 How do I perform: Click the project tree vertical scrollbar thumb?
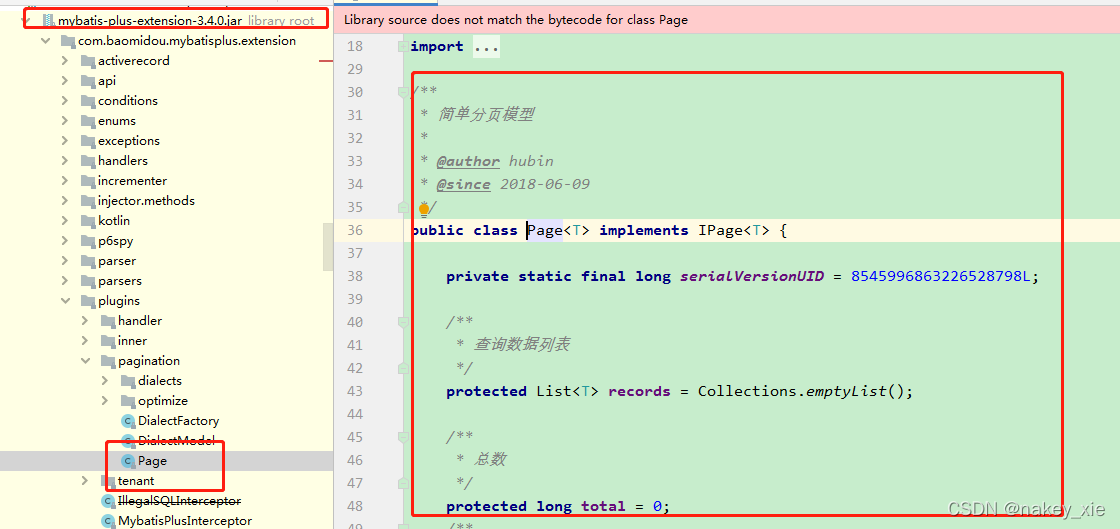point(328,247)
